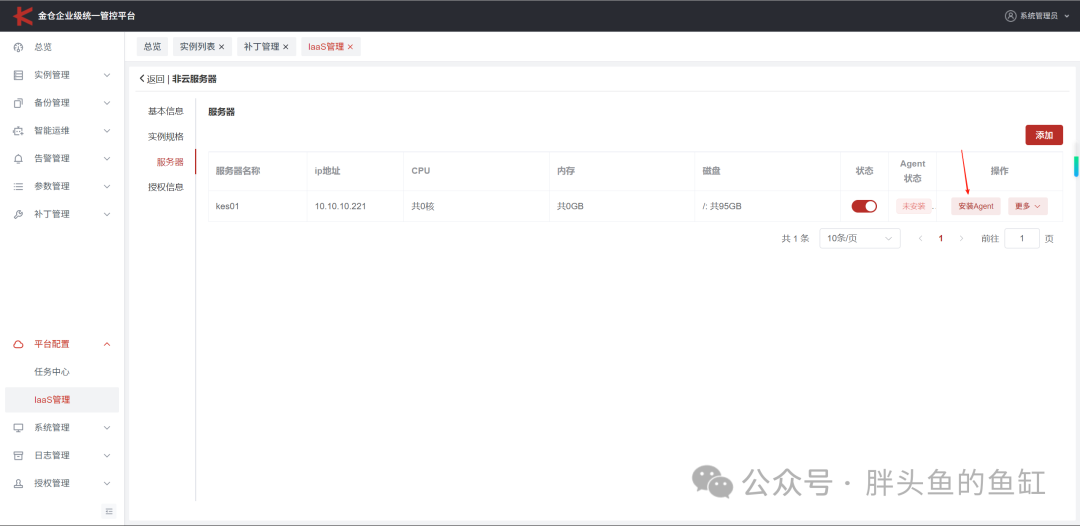Viewport: 1080px width, 526px height.
Task: Close the IaaS管理 tab
Action: (350, 47)
